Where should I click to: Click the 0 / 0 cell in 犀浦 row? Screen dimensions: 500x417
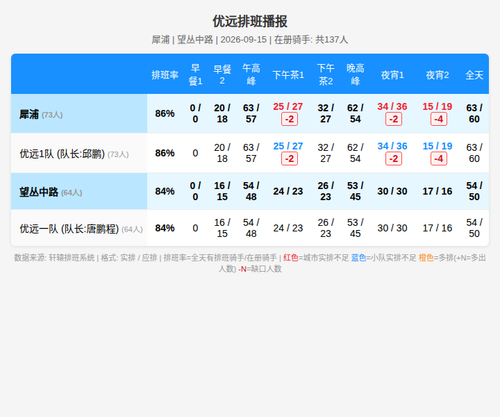pos(195,113)
